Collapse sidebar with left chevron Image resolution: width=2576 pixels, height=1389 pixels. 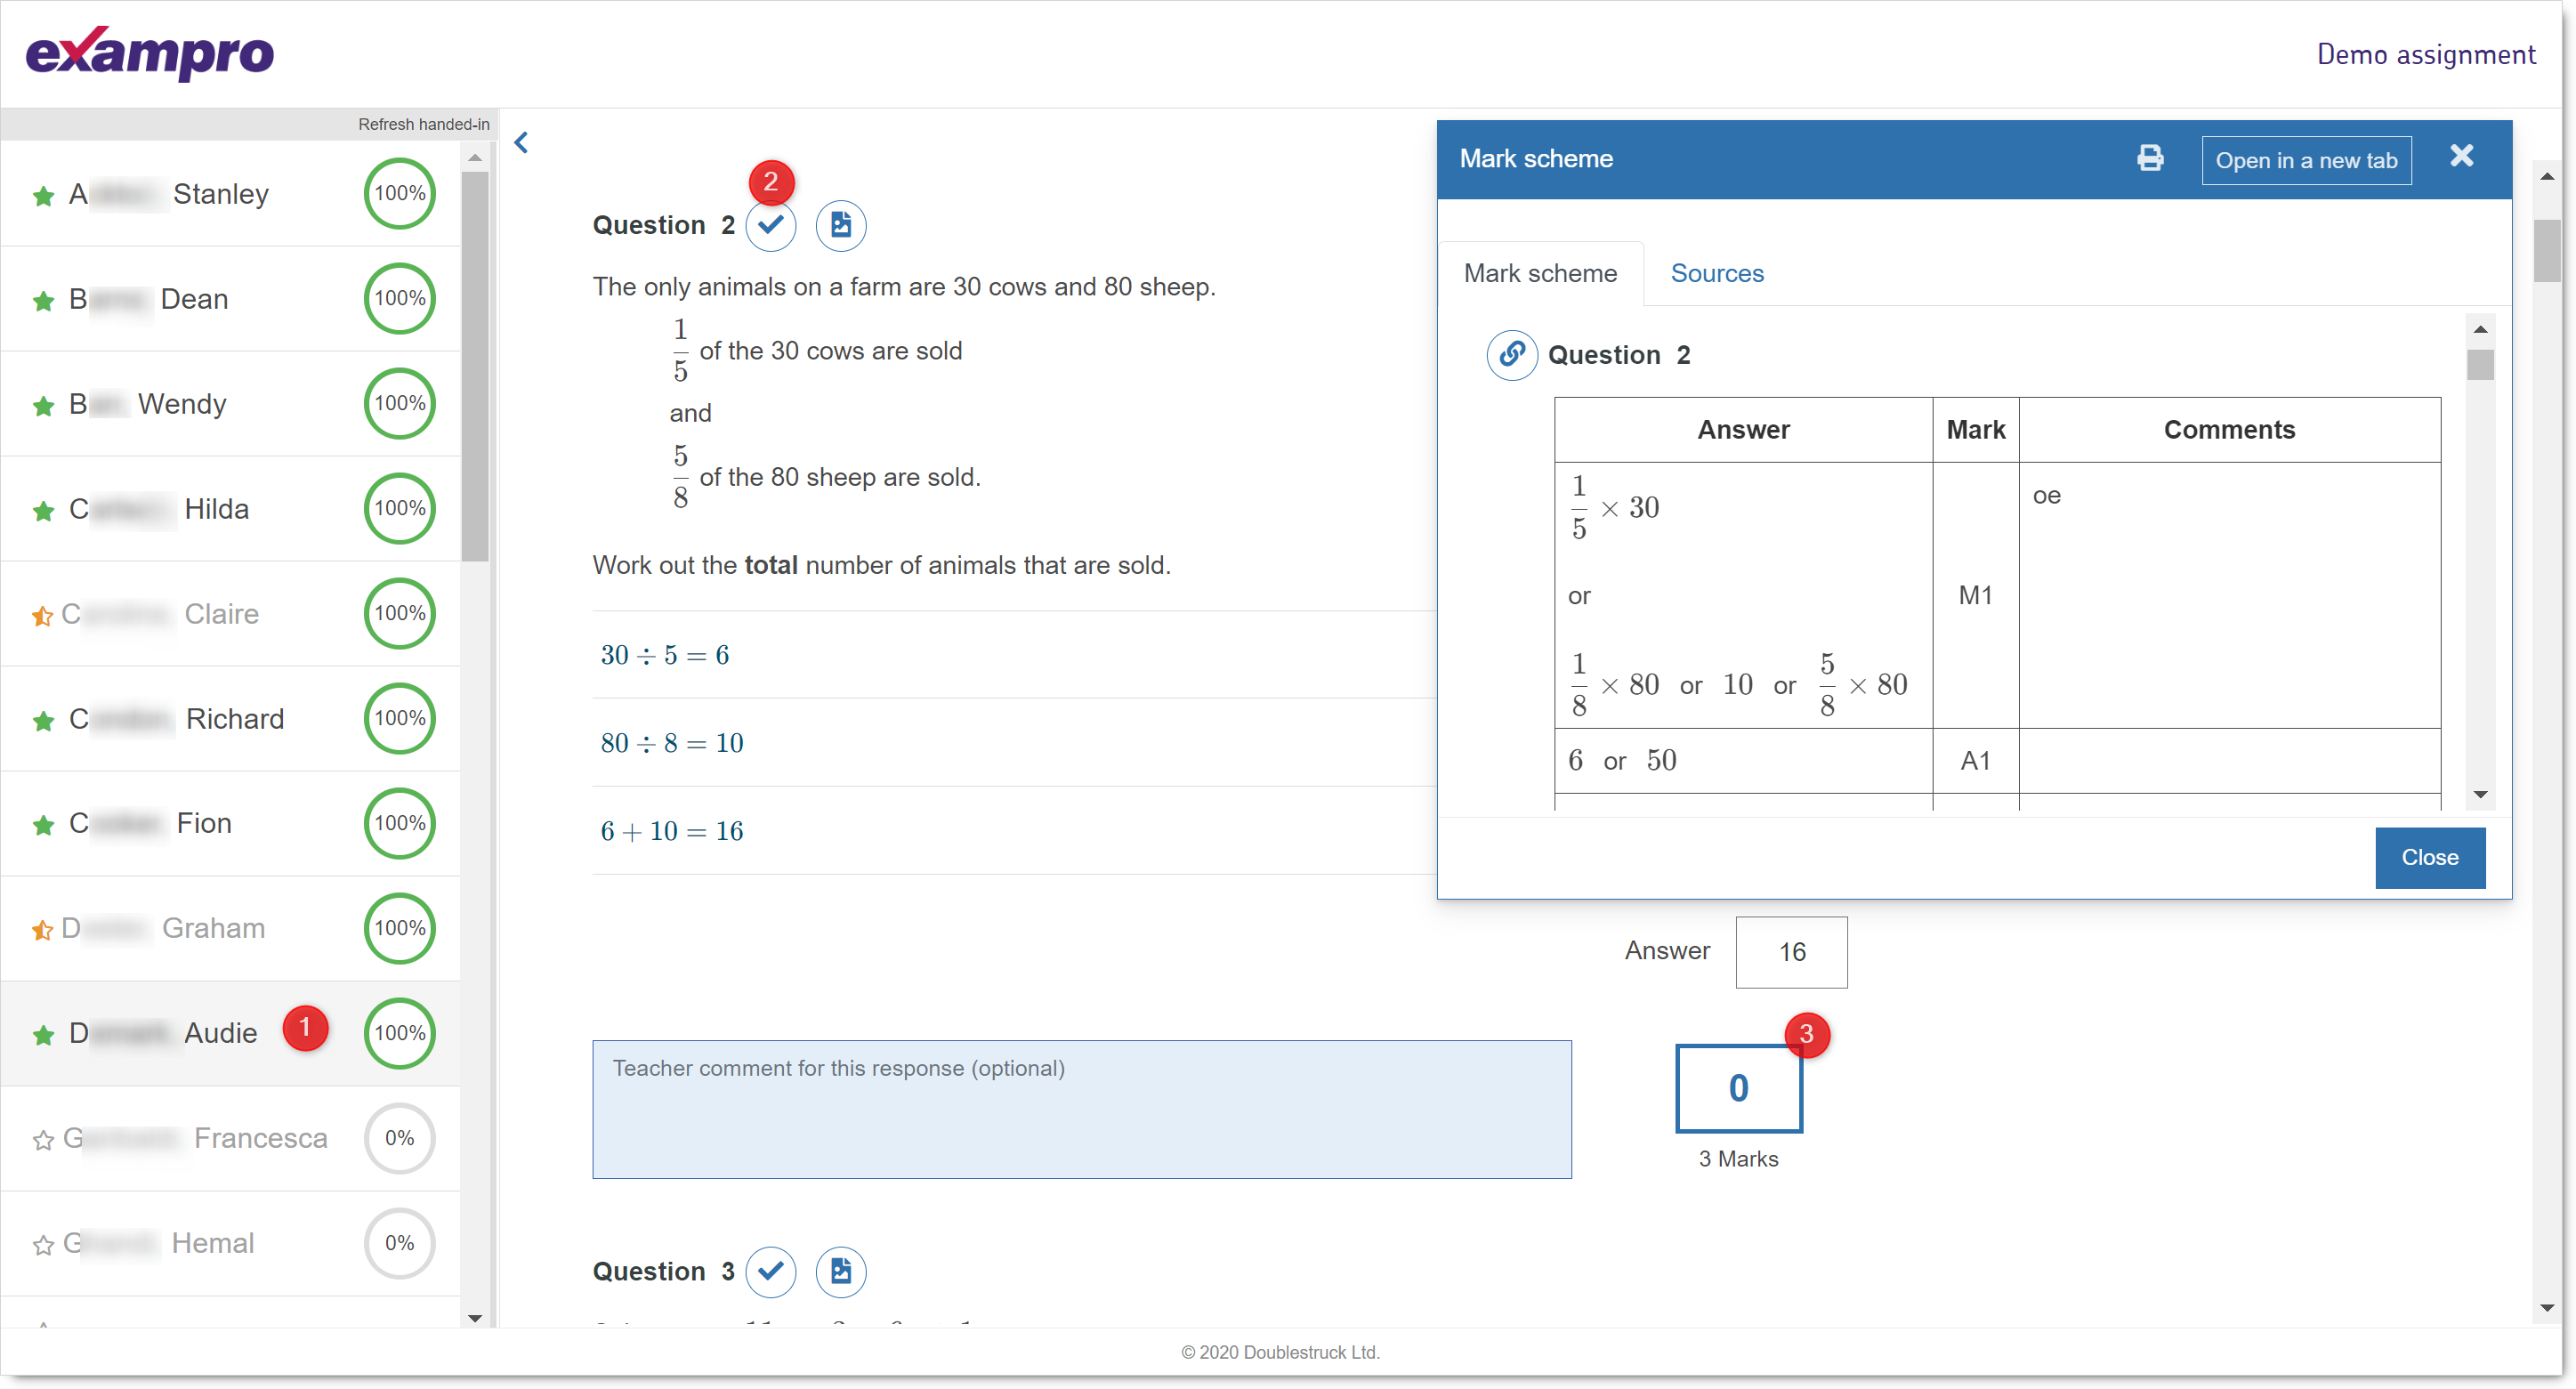click(x=521, y=143)
